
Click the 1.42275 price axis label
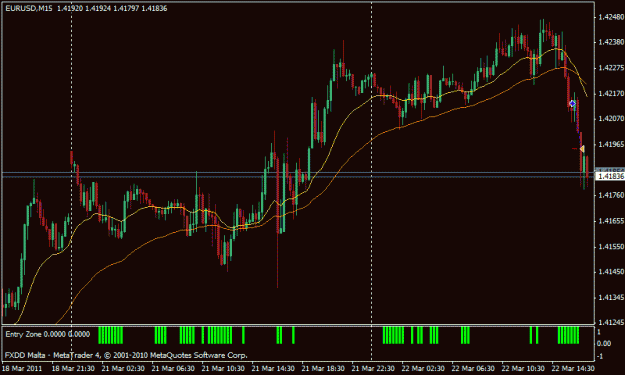611,68
